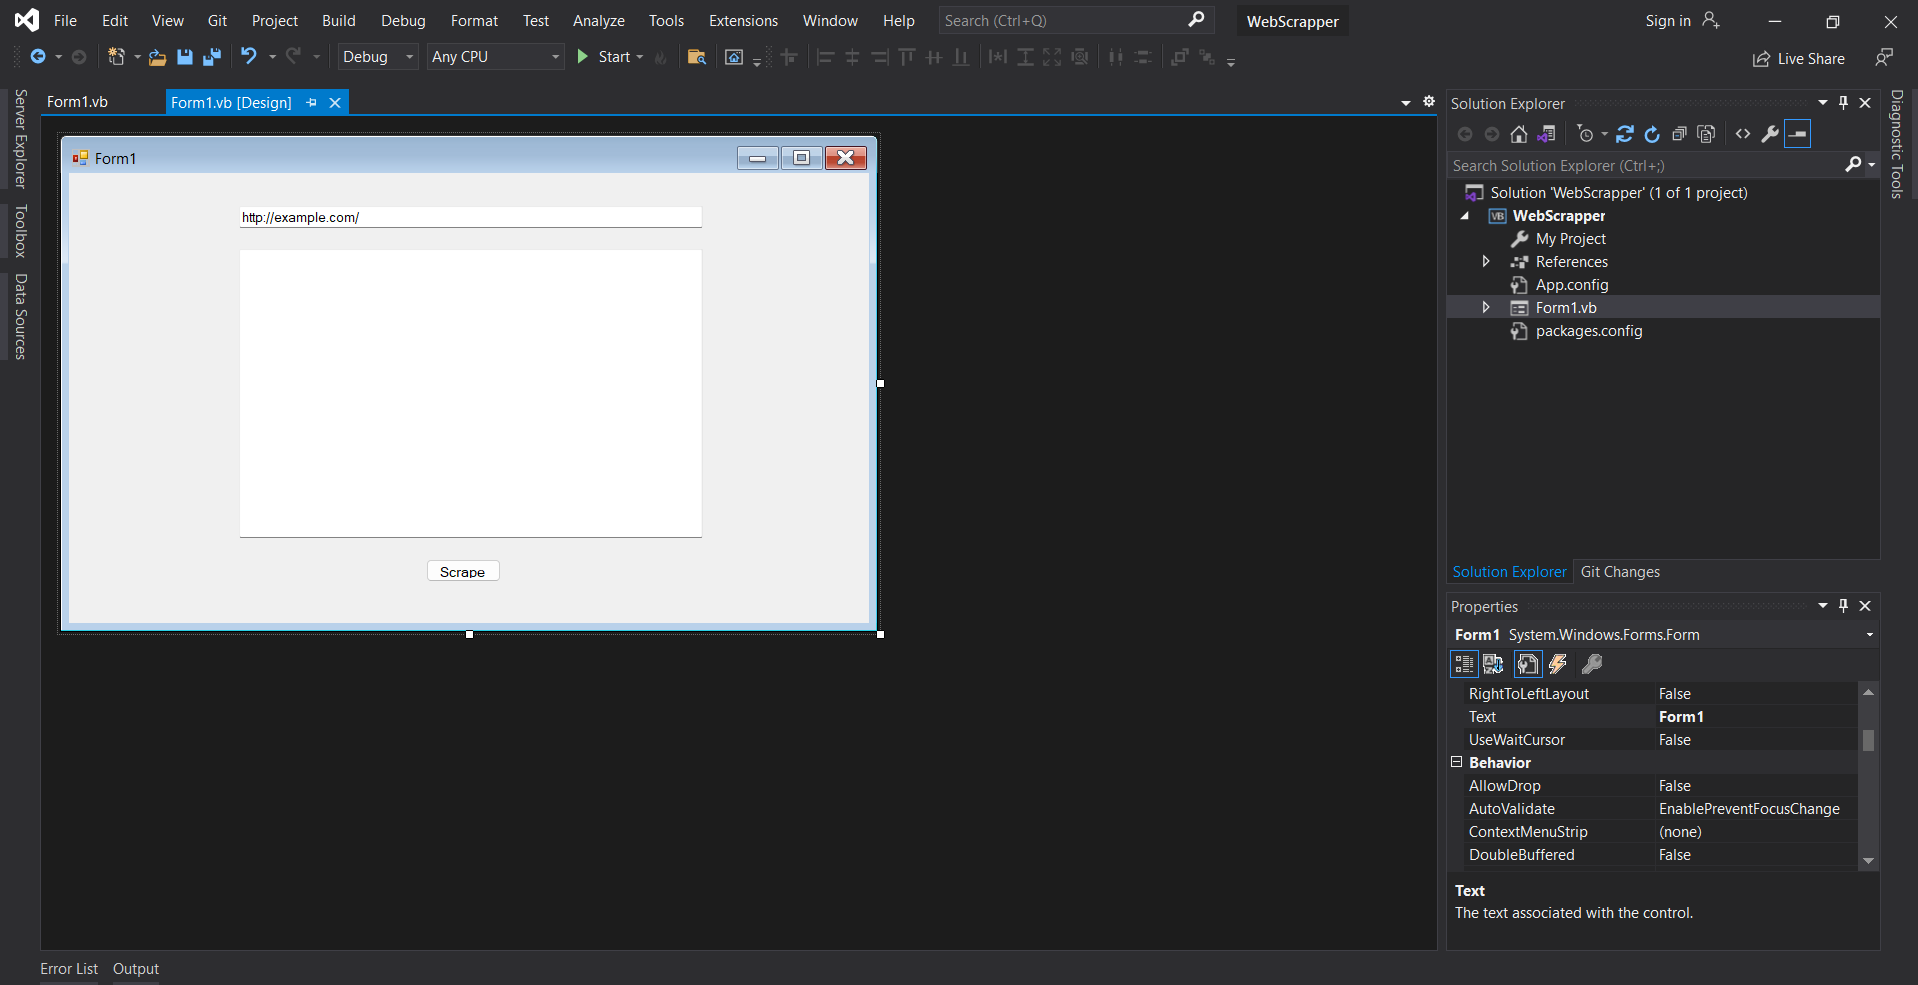Click the Scrape button on Form1
Screen dimensions: 1918x985
pos(462,571)
